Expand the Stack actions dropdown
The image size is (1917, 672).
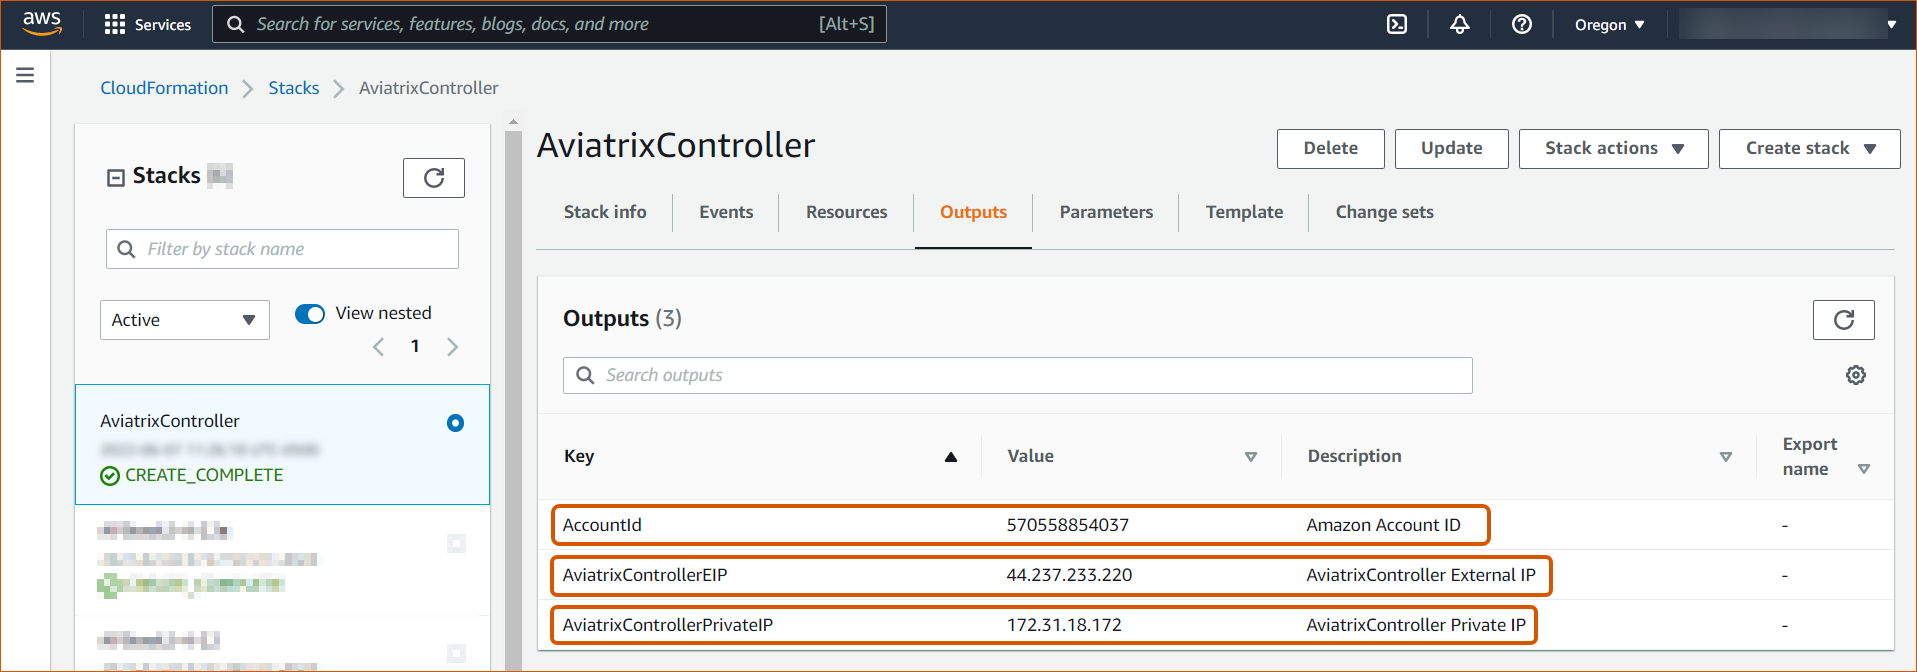click(1614, 149)
